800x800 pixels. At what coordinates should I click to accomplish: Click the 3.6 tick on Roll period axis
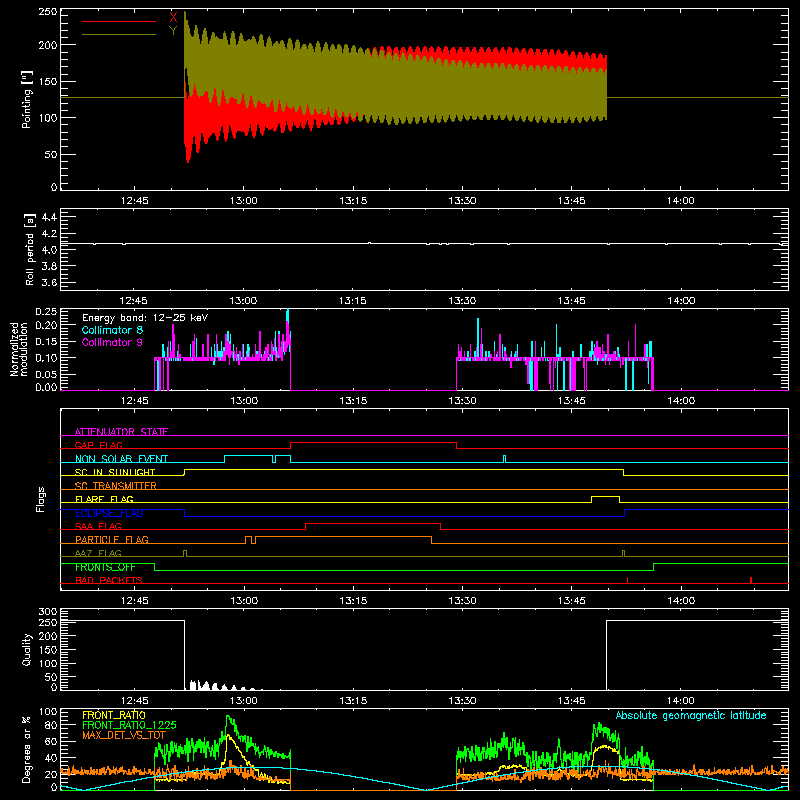tap(49, 282)
